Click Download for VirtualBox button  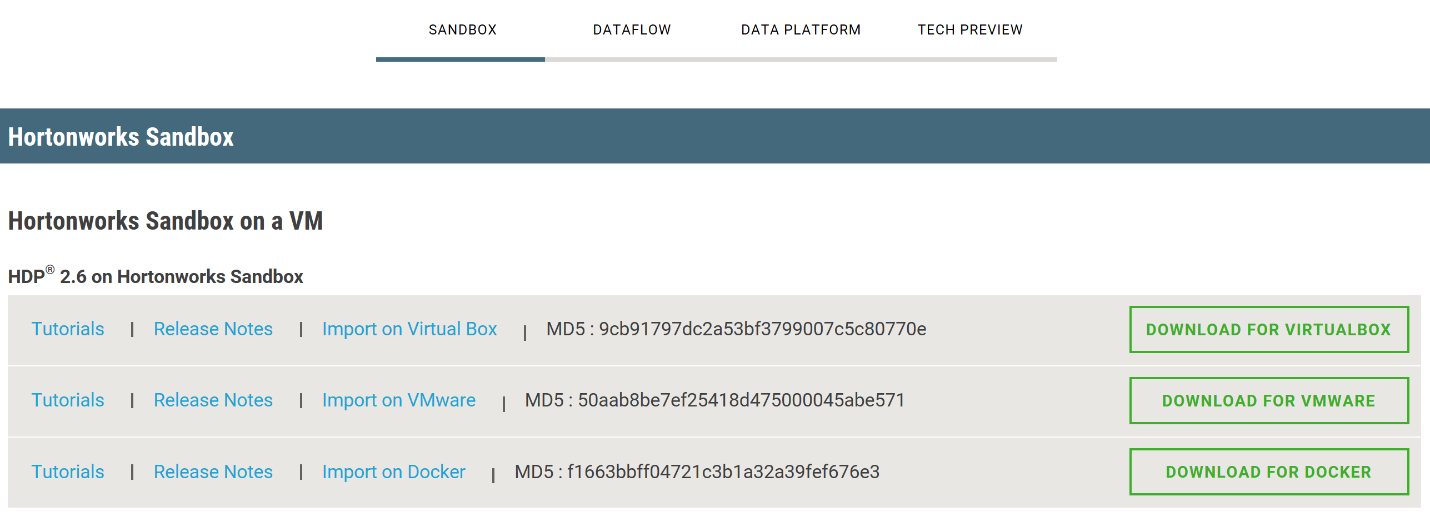click(1269, 330)
